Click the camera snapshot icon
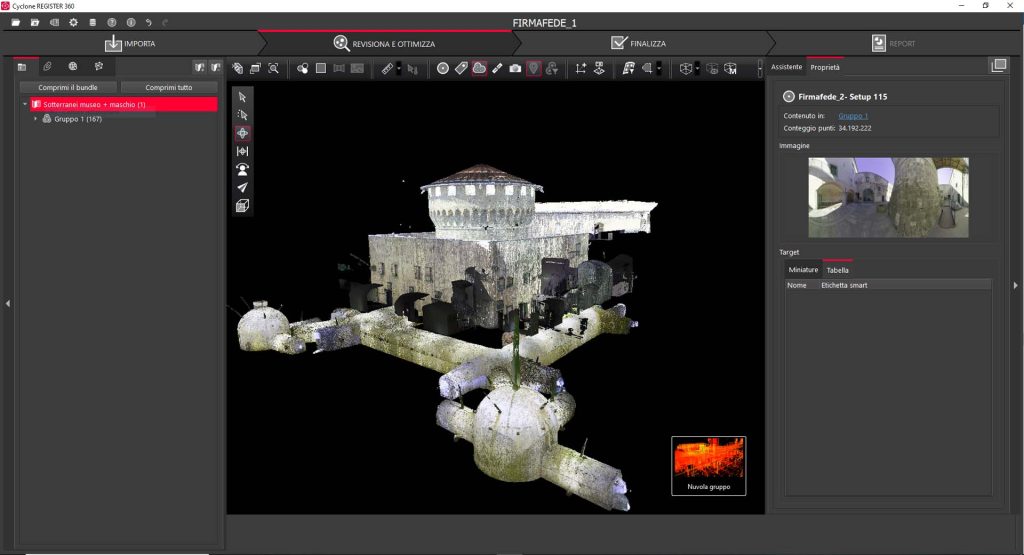1024x555 pixels. [515, 68]
